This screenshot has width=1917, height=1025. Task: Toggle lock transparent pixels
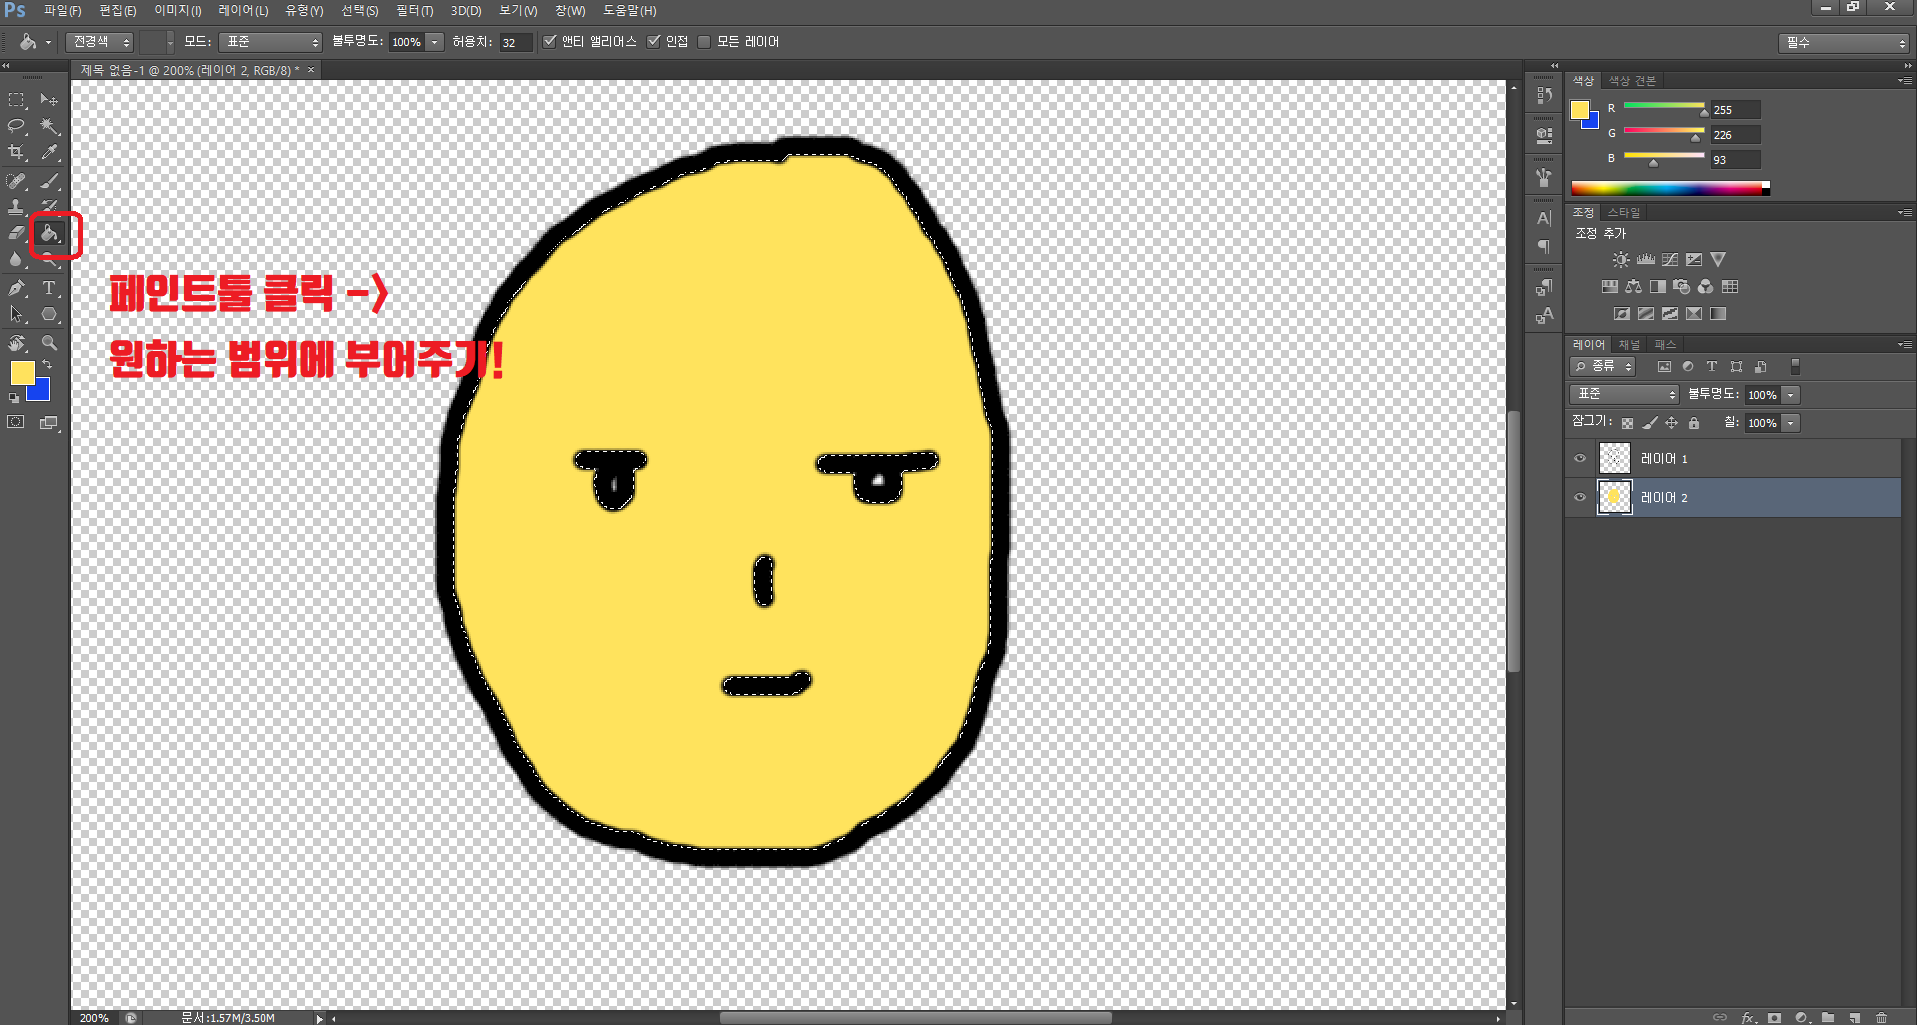(x=1627, y=423)
